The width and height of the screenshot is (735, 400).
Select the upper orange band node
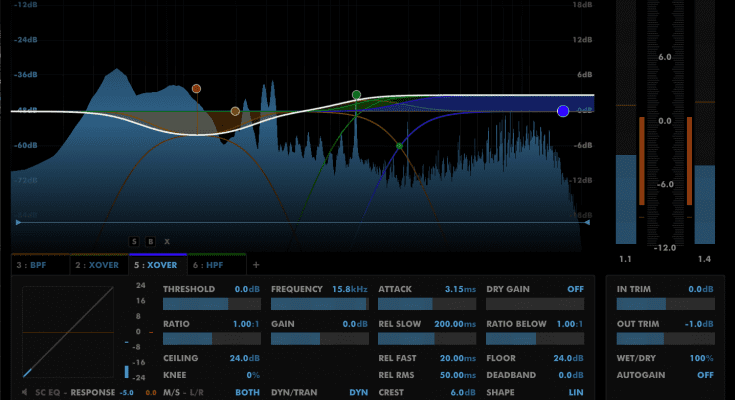[196, 89]
